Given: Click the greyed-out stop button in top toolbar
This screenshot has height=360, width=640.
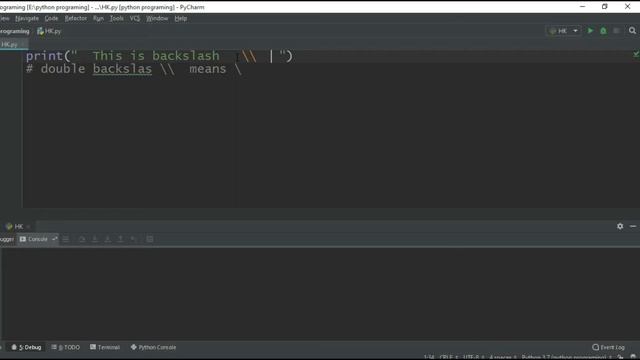Looking at the screenshot, I should coord(617,31).
